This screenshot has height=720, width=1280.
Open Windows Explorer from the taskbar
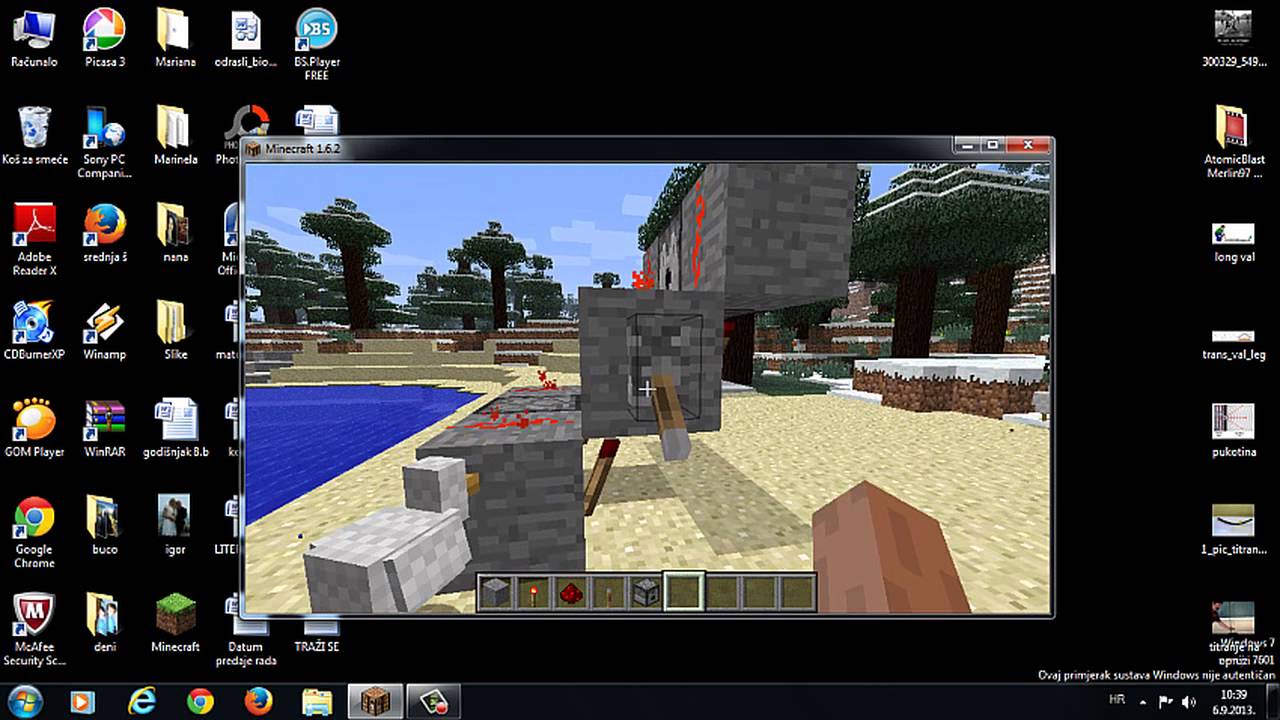pos(317,701)
